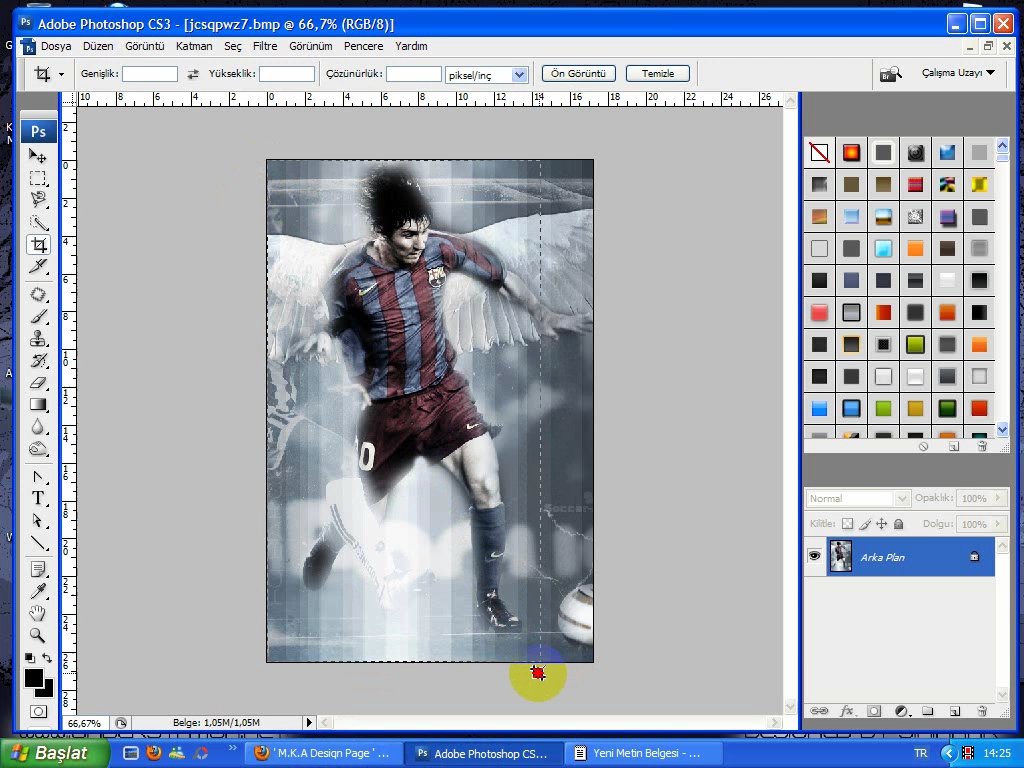1024x768 pixels.
Task: Toggle lock transparent pixels
Action: [848, 524]
